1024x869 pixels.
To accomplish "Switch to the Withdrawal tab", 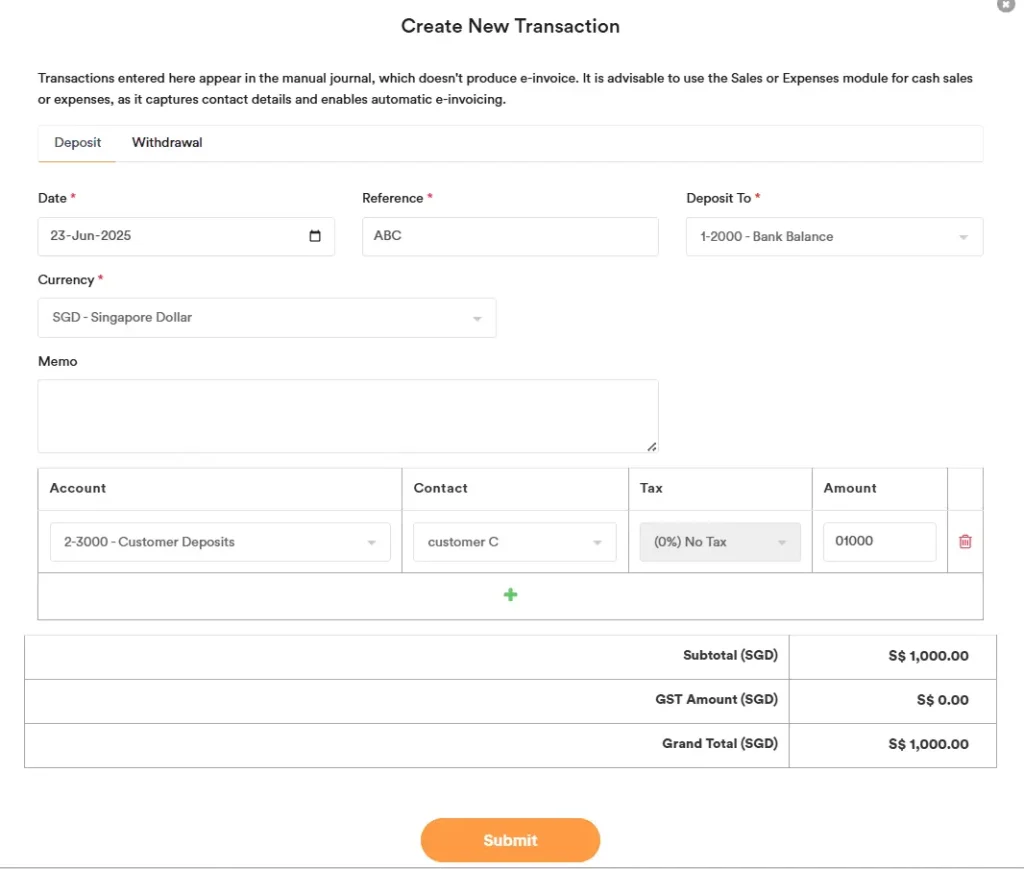I will tap(167, 143).
